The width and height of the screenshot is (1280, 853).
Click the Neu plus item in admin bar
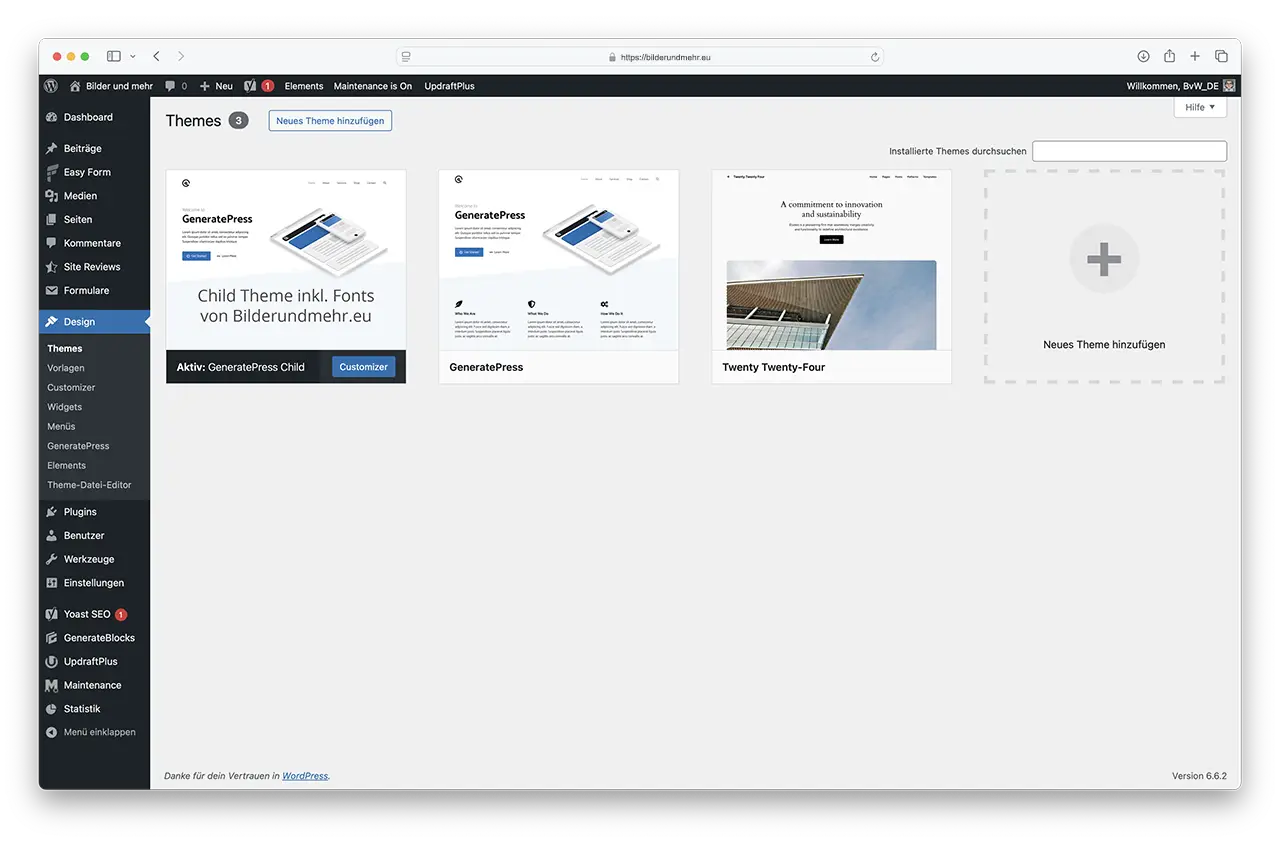[216, 86]
